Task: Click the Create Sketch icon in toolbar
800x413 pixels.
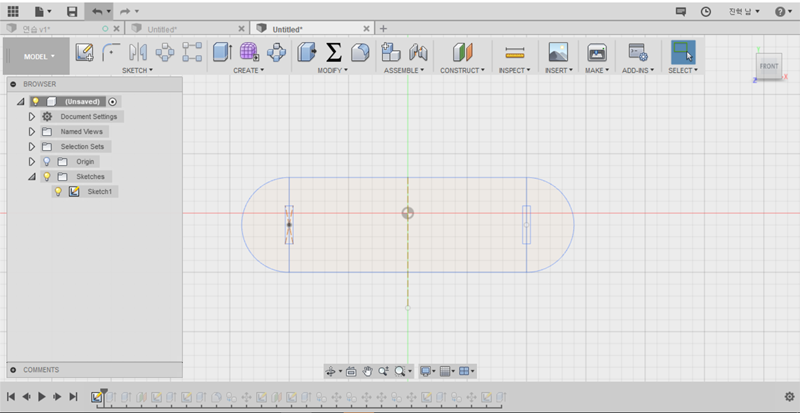Action: 85,52
